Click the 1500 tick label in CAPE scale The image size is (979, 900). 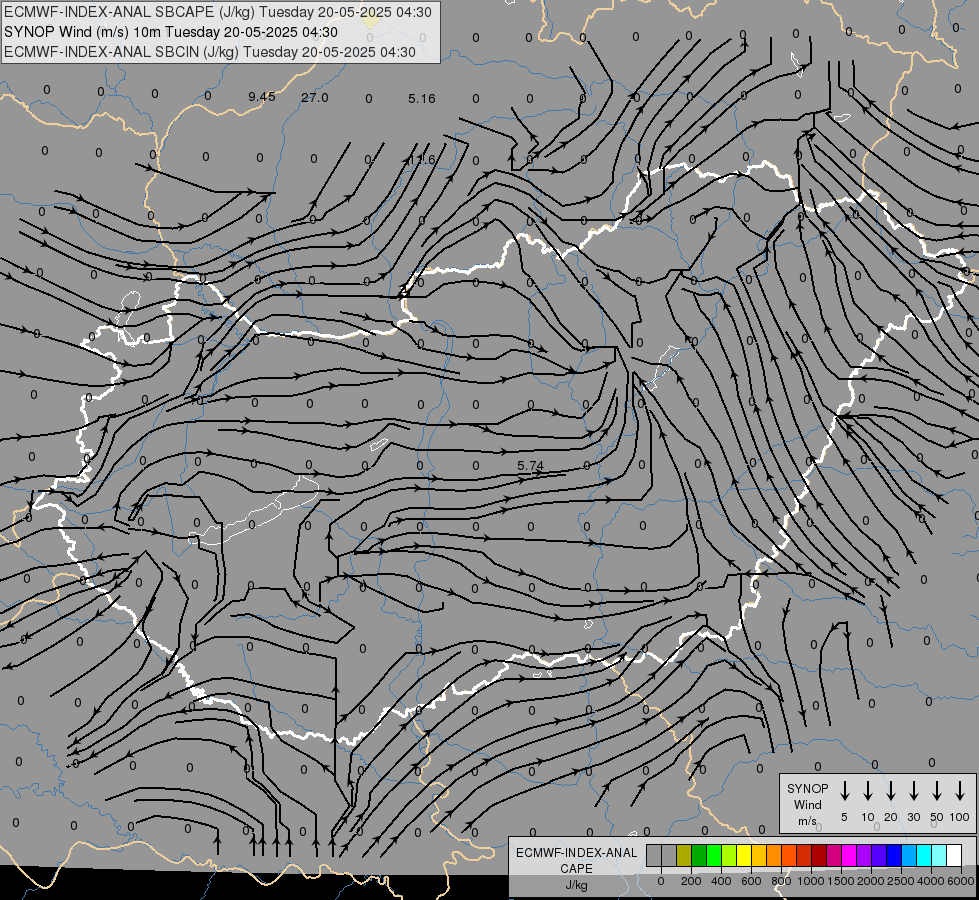840,881
